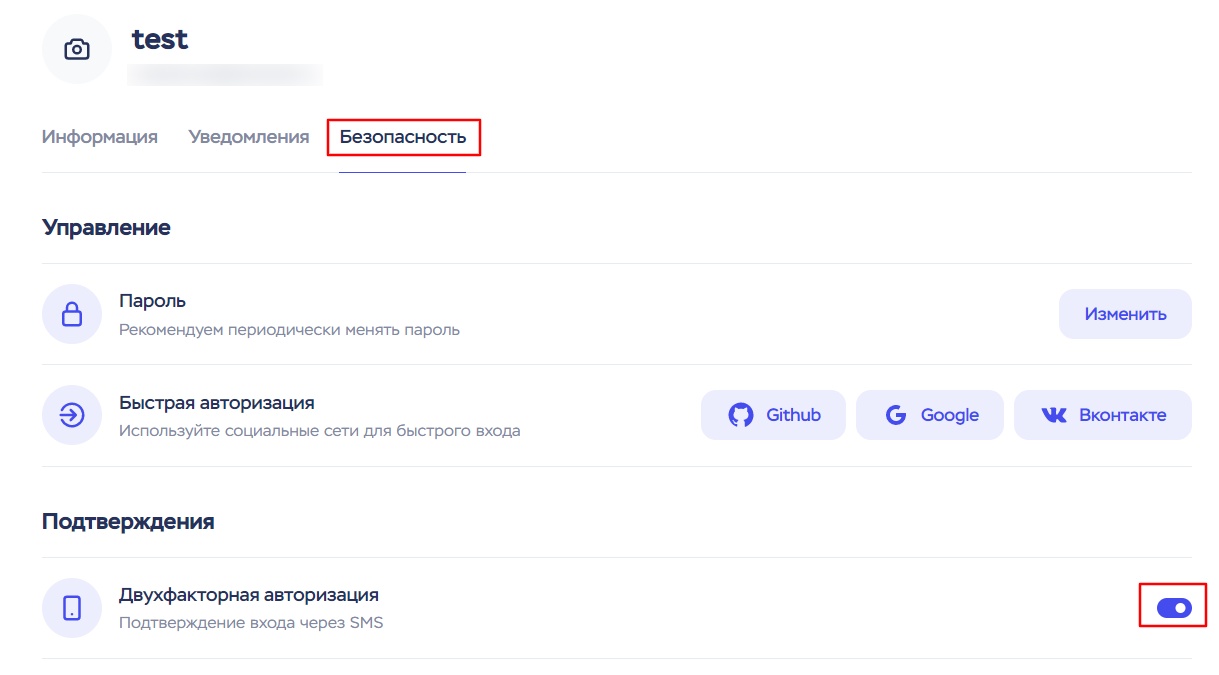Viewport: 1219px width, 675px height.
Task: Connect account via Github button
Action: click(773, 415)
